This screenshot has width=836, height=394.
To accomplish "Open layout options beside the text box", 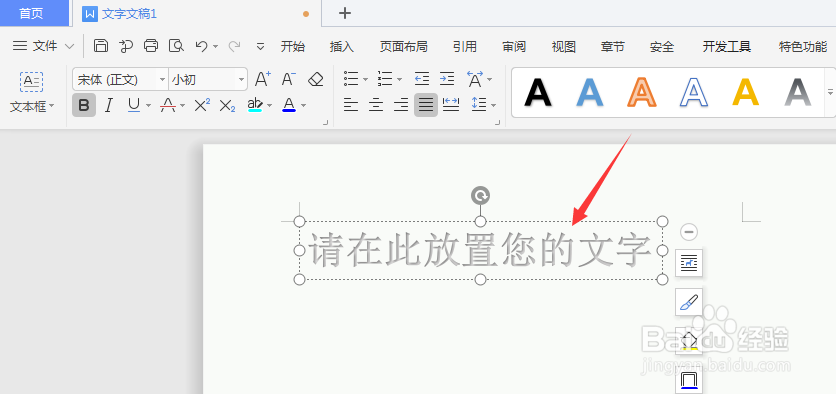I will click(689, 263).
